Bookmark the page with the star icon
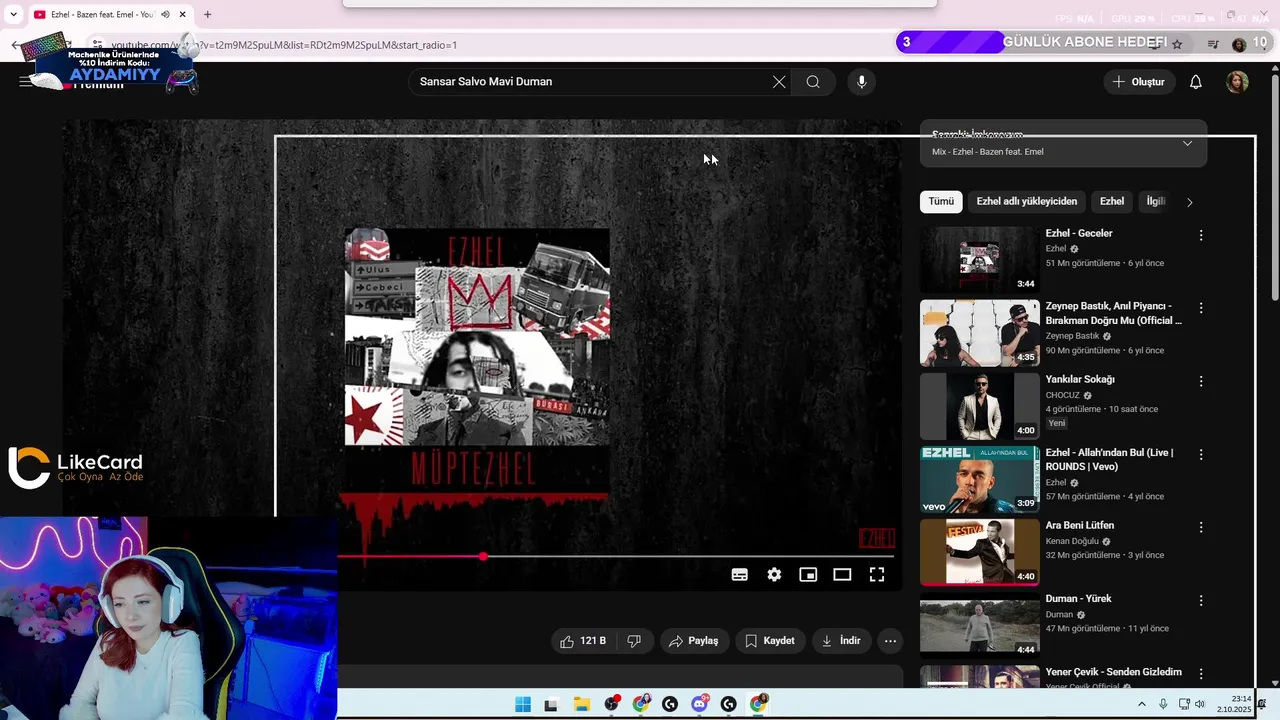The width and height of the screenshot is (1280, 720). point(1177,44)
